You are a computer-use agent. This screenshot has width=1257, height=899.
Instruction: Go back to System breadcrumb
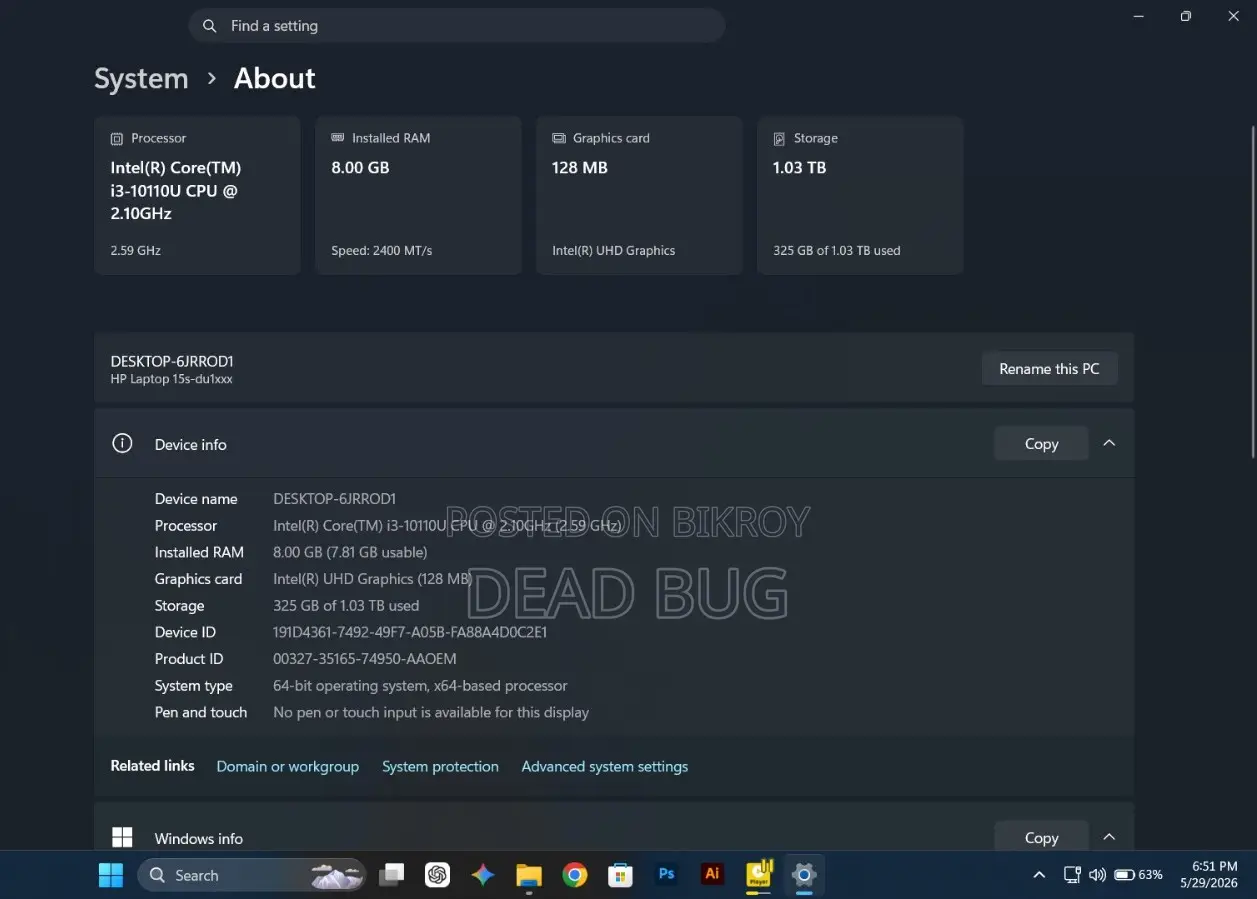141,78
